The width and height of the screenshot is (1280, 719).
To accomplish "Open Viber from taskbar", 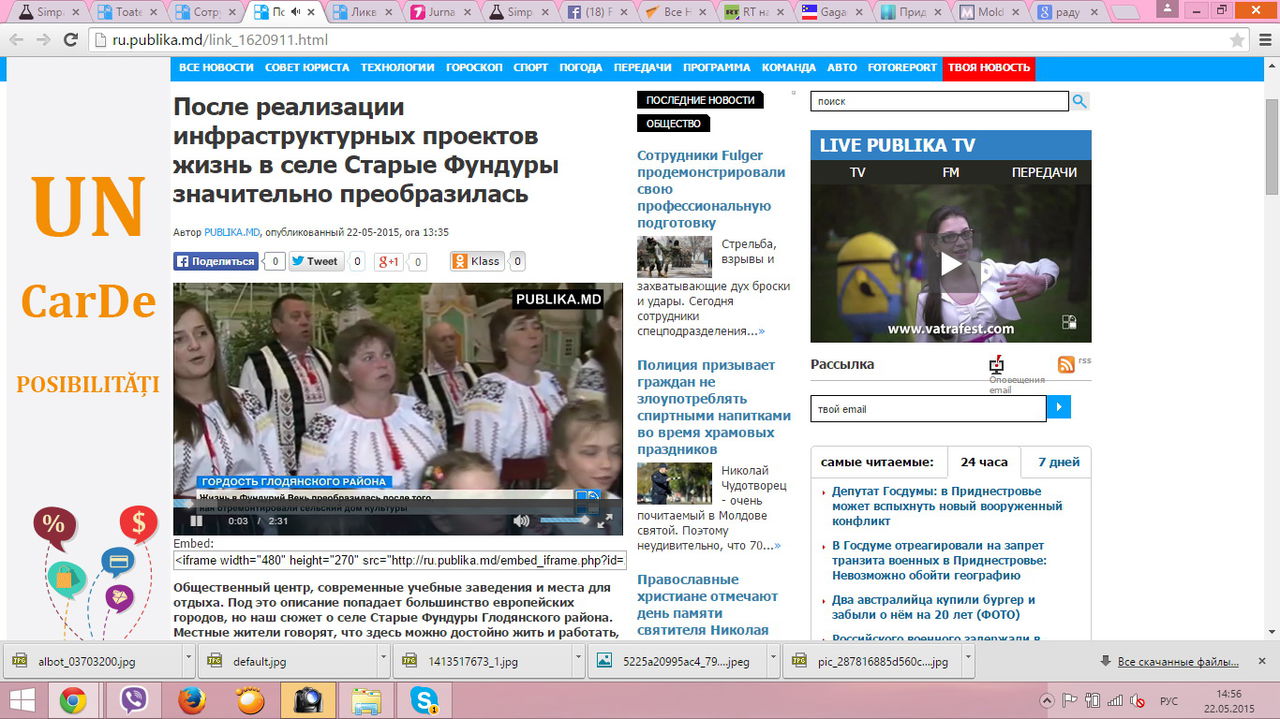I will coord(133,700).
